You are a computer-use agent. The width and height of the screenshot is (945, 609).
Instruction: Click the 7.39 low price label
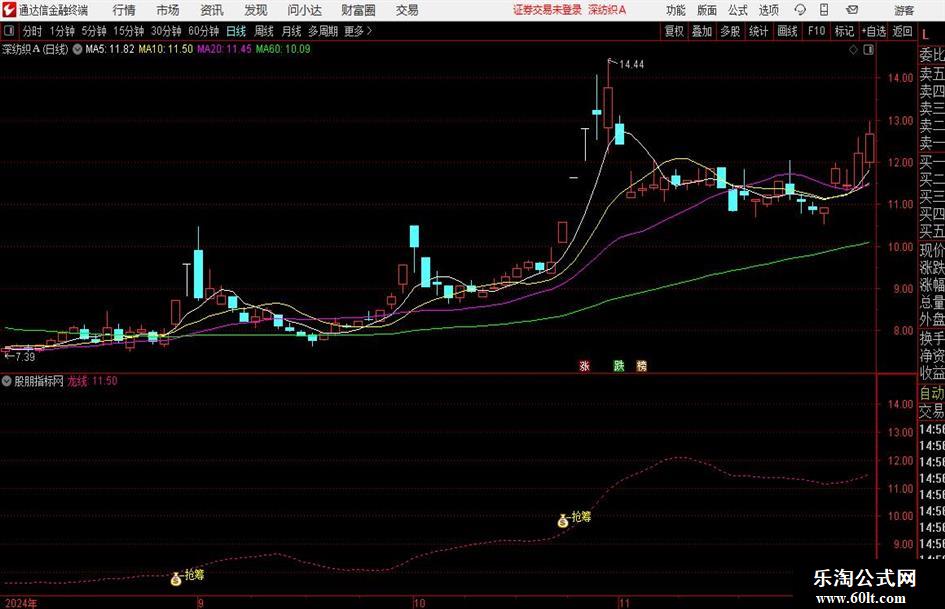coord(25,357)
